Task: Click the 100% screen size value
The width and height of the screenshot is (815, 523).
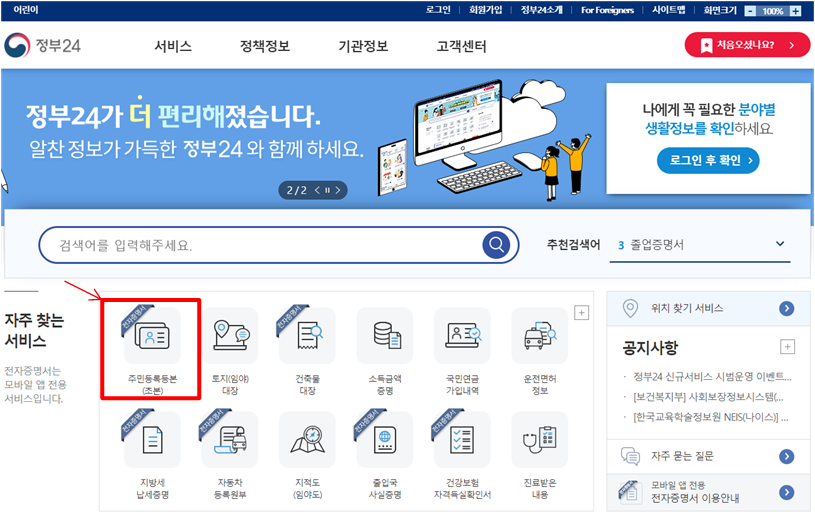Action: [772, 11]
